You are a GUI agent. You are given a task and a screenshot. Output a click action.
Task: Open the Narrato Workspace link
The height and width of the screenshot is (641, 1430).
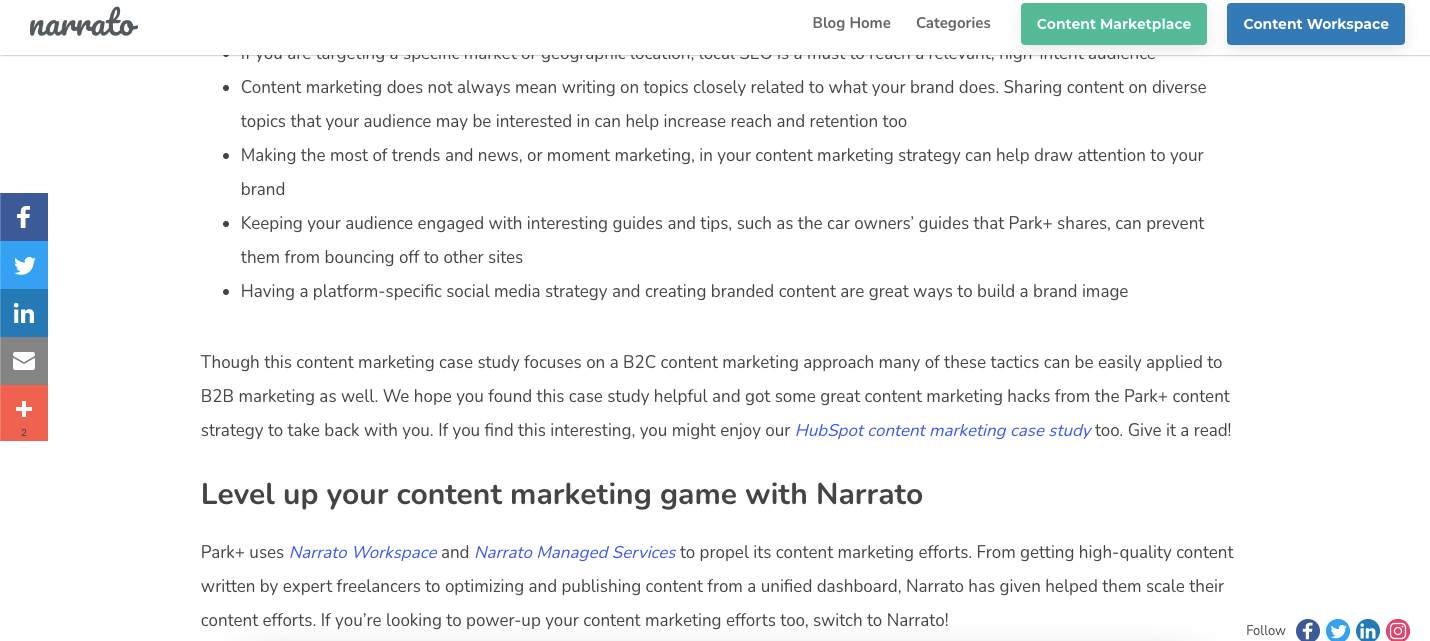coord(363,552)
